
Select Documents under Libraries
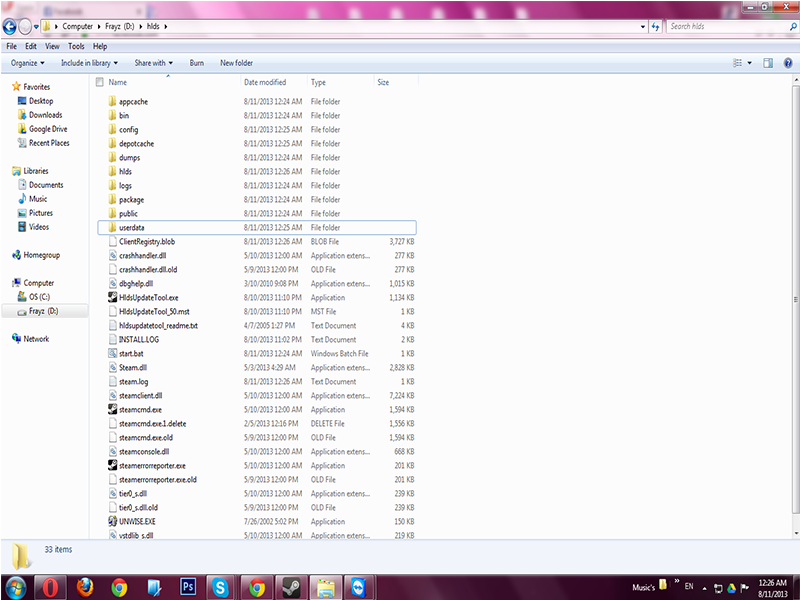coord(46,185)
